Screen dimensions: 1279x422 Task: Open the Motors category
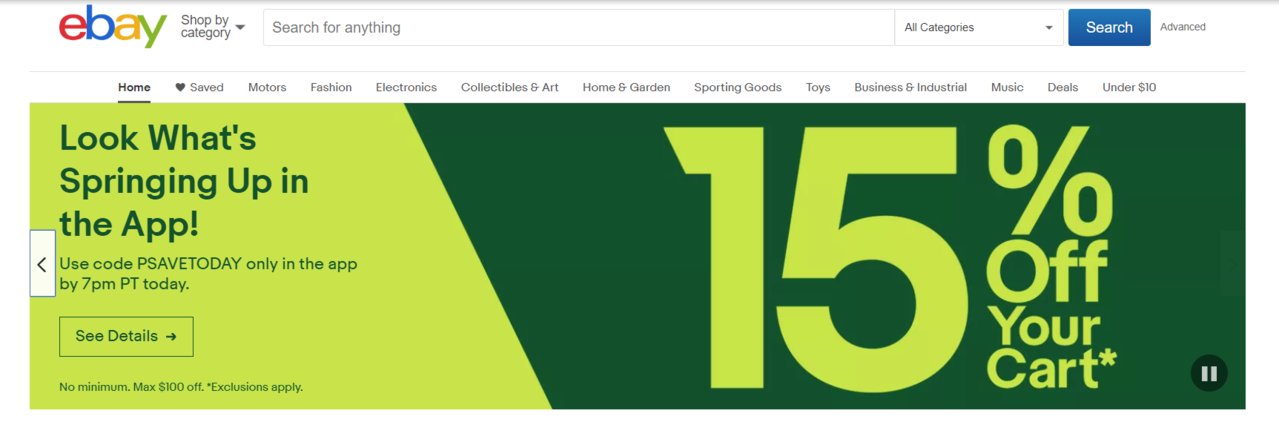coord(267,87)
